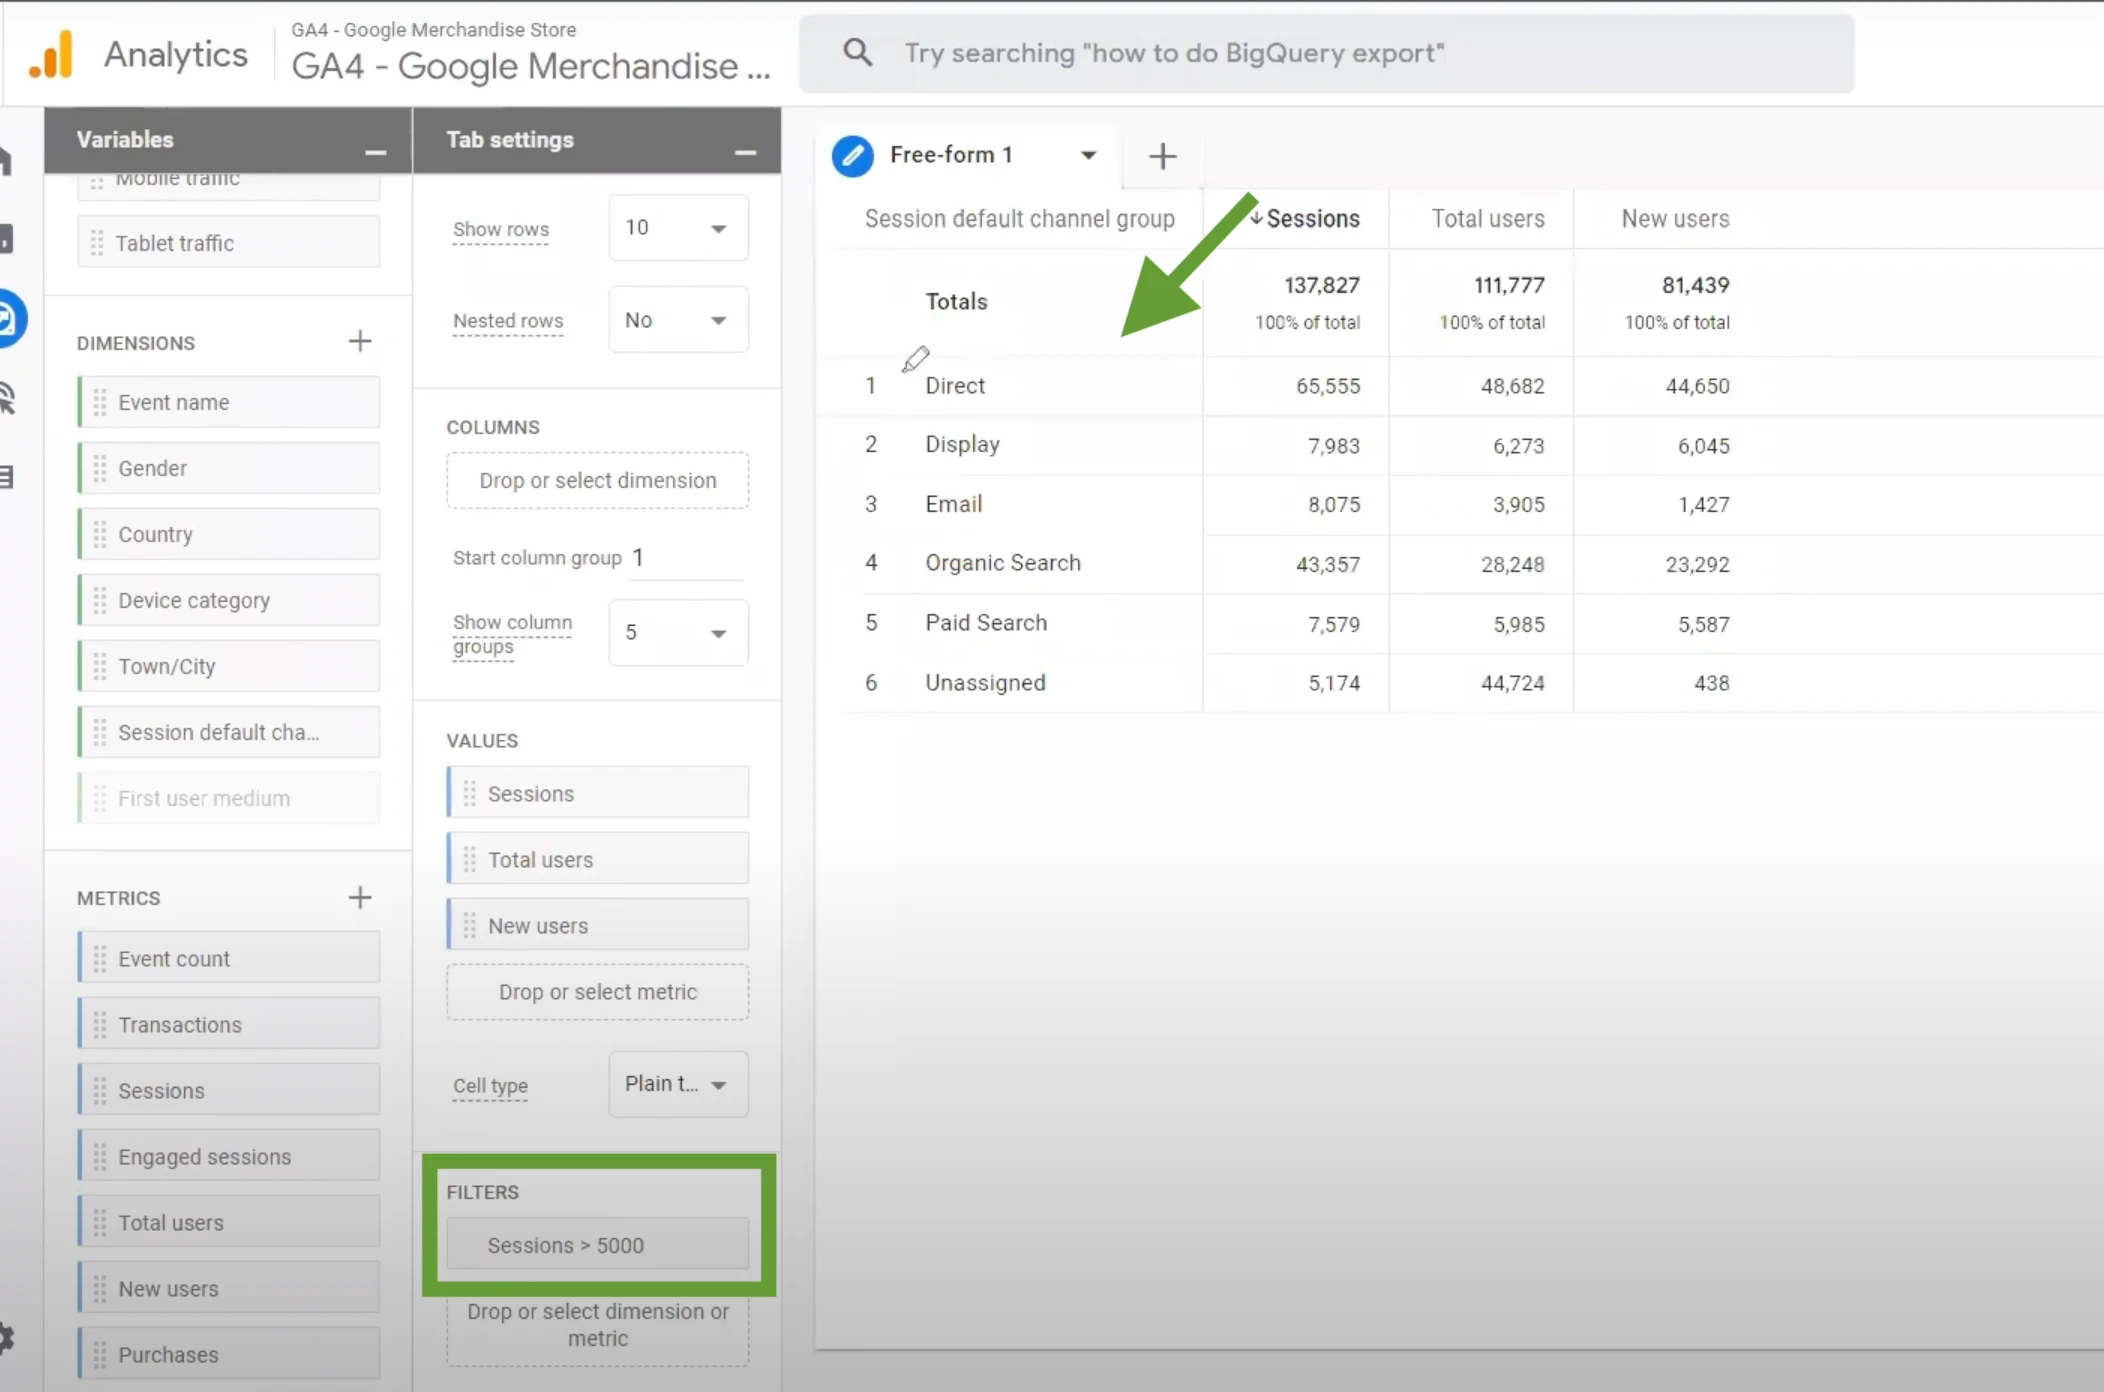Grab the Event count metric drag handle

pyautogui.click(x=100, y=958)
